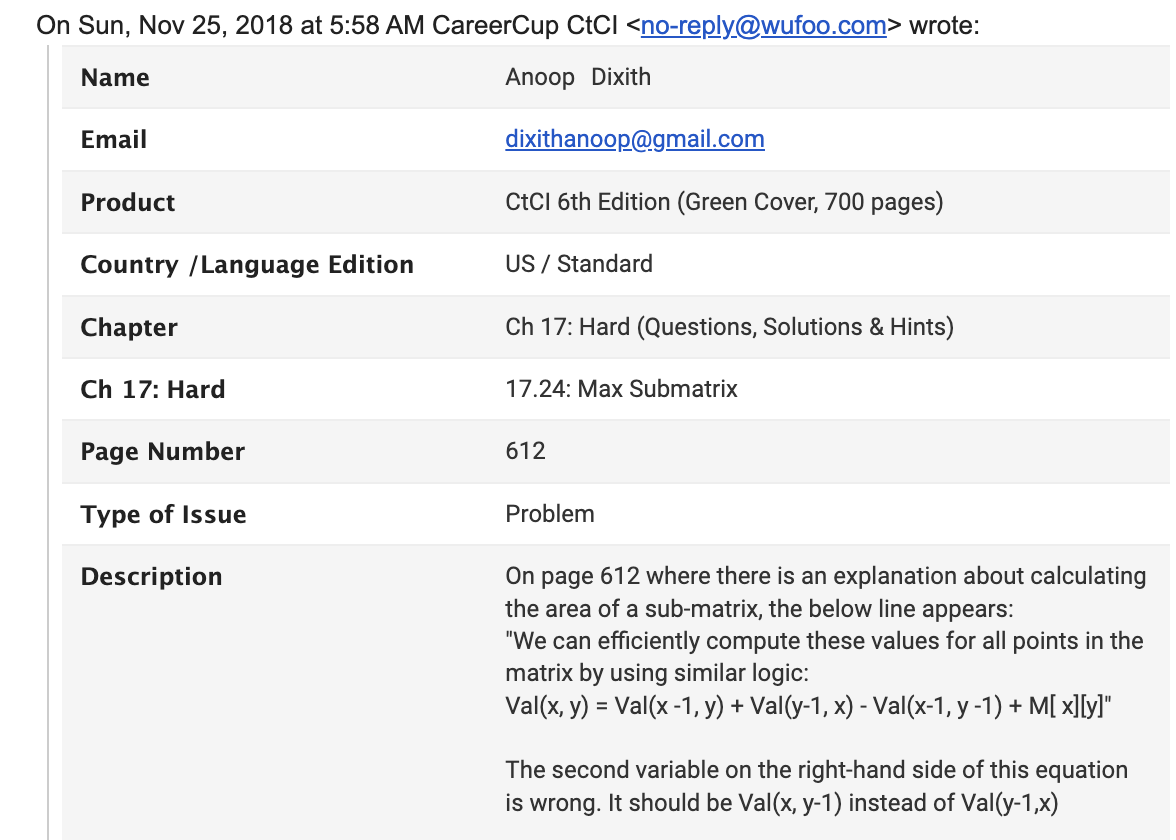Click the Val(x, y) formula line
Screen dimensions: 1176x840
pos(808,706)
